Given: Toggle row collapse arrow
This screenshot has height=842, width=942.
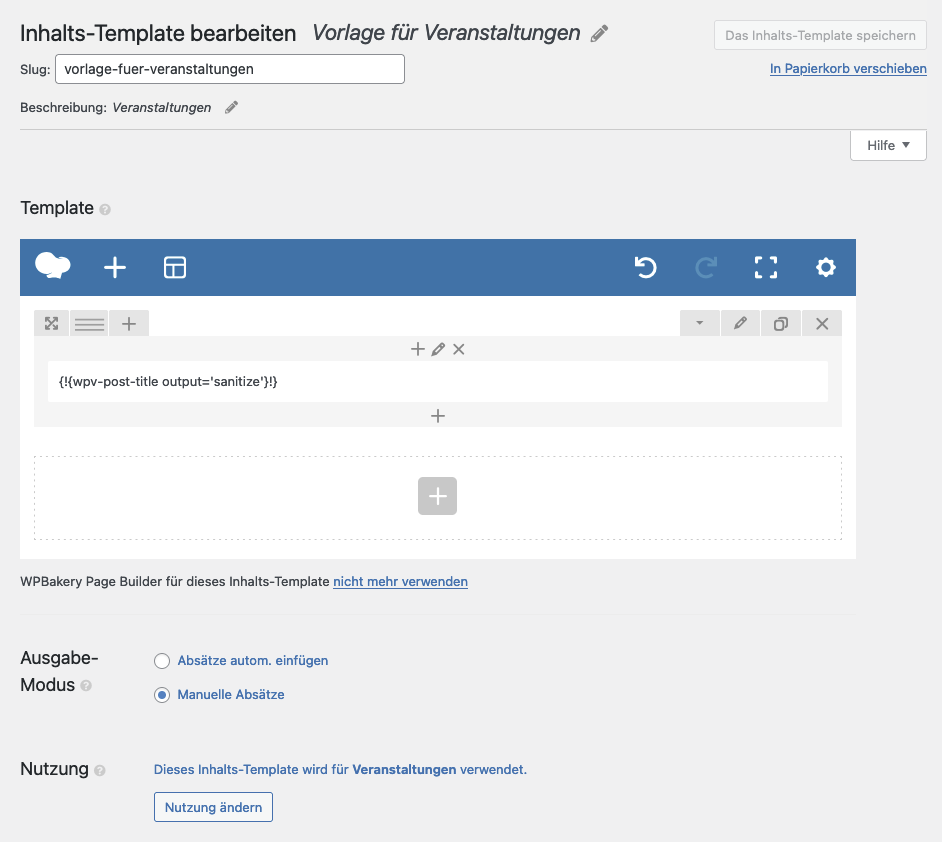Looking at the screenshot, I should [700, 324].
